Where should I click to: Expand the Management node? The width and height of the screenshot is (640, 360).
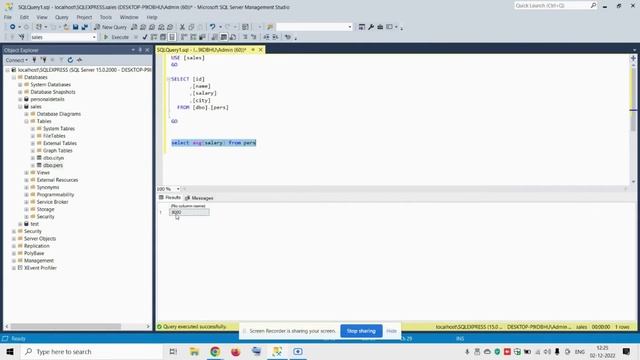(14, 260)
